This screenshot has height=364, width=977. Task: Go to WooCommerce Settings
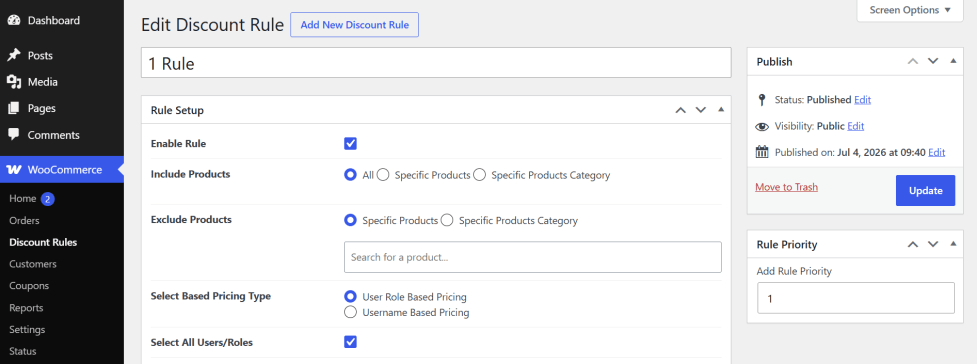[27, 330]
